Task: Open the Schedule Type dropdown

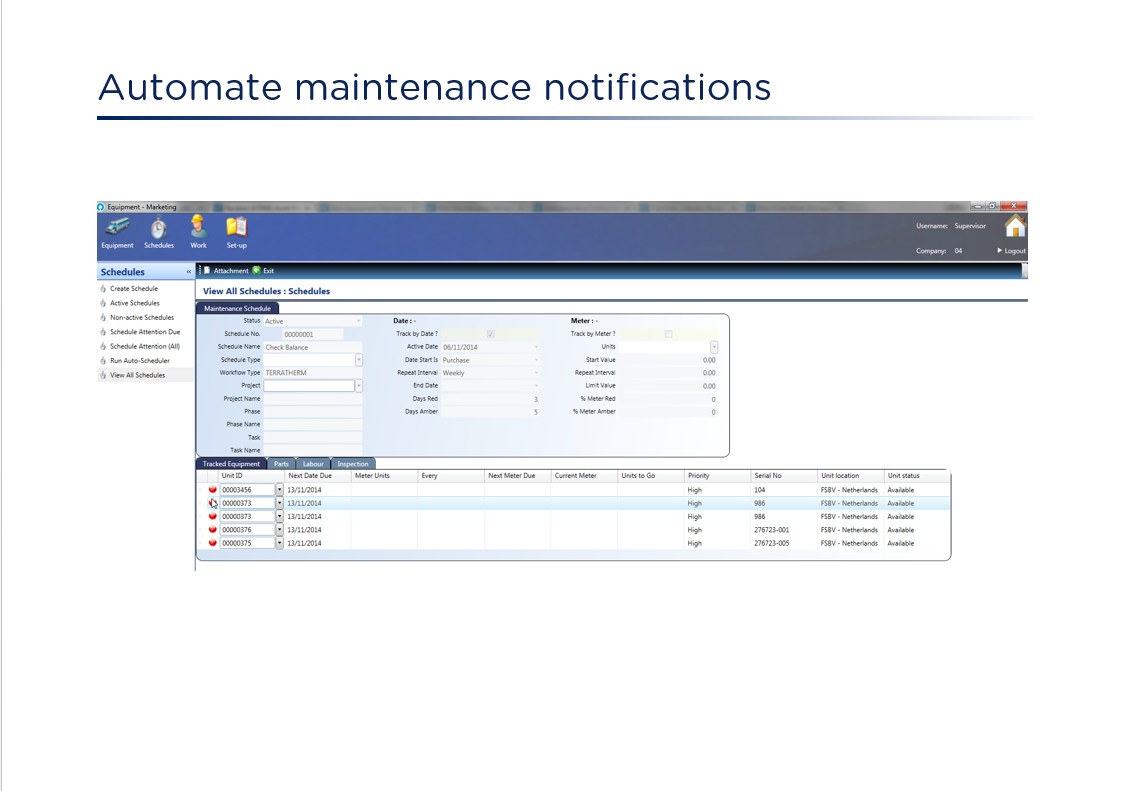Action: [x=358, y=360]
